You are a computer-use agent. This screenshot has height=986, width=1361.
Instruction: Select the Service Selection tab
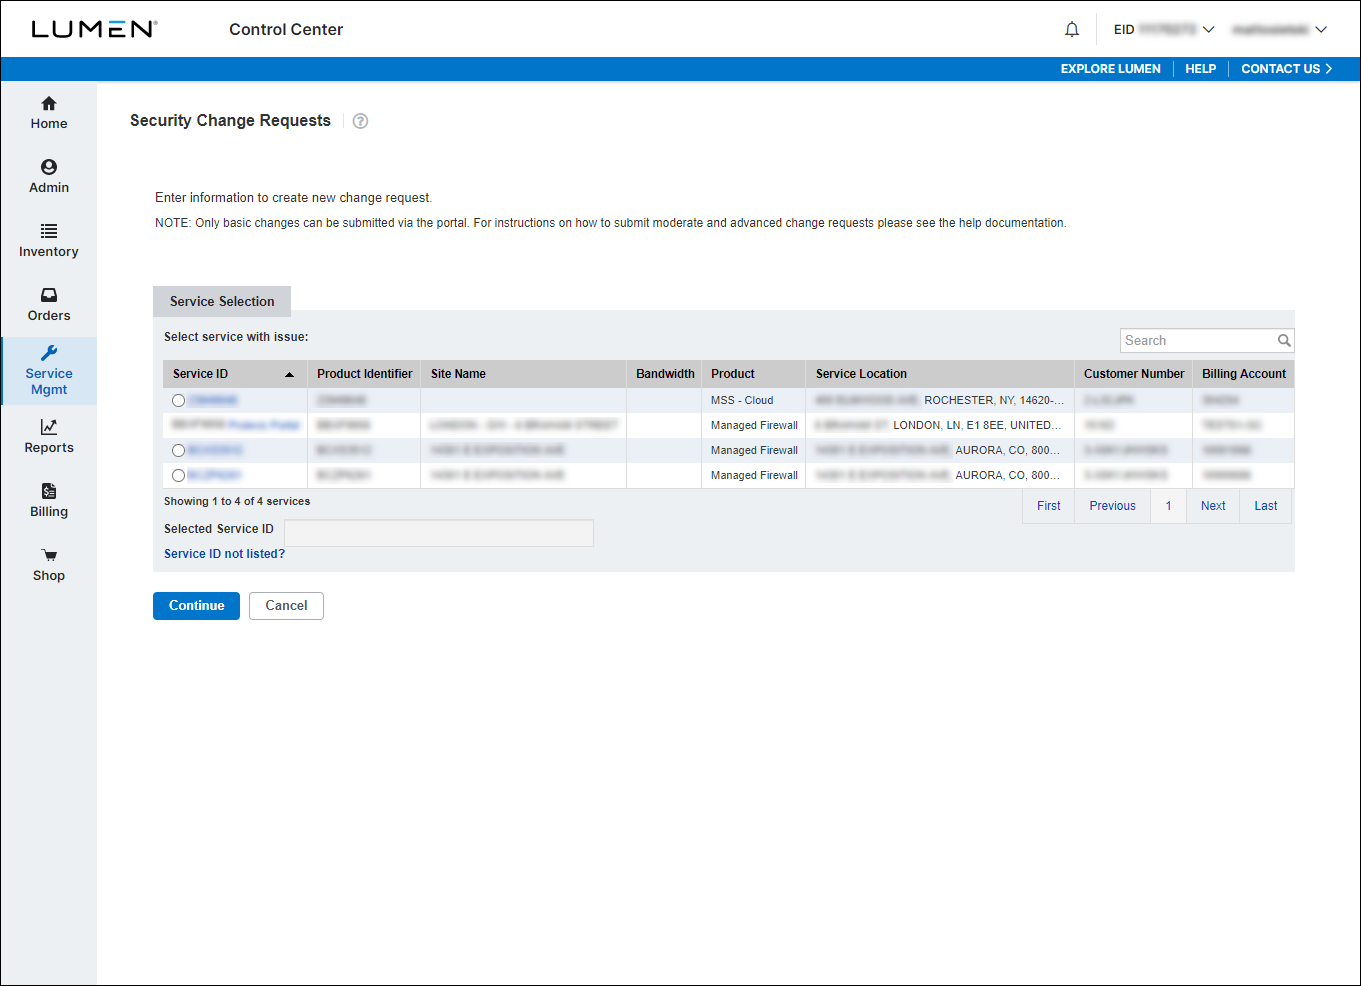pyautogui.click(x=222, y=301)
